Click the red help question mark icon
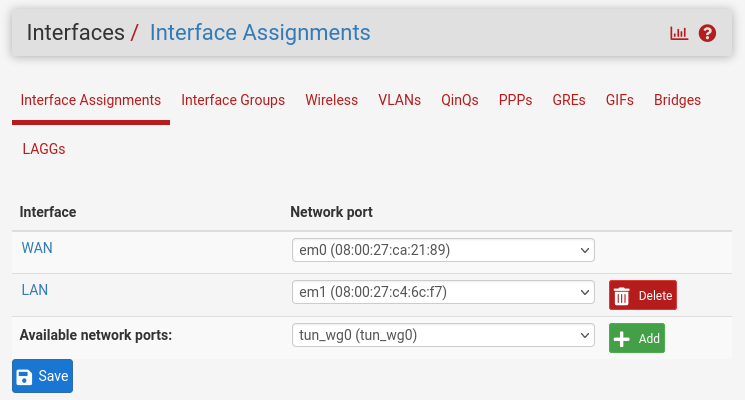Image resolution: width=745 pixels, height=400 pixels. pos(707,33)
